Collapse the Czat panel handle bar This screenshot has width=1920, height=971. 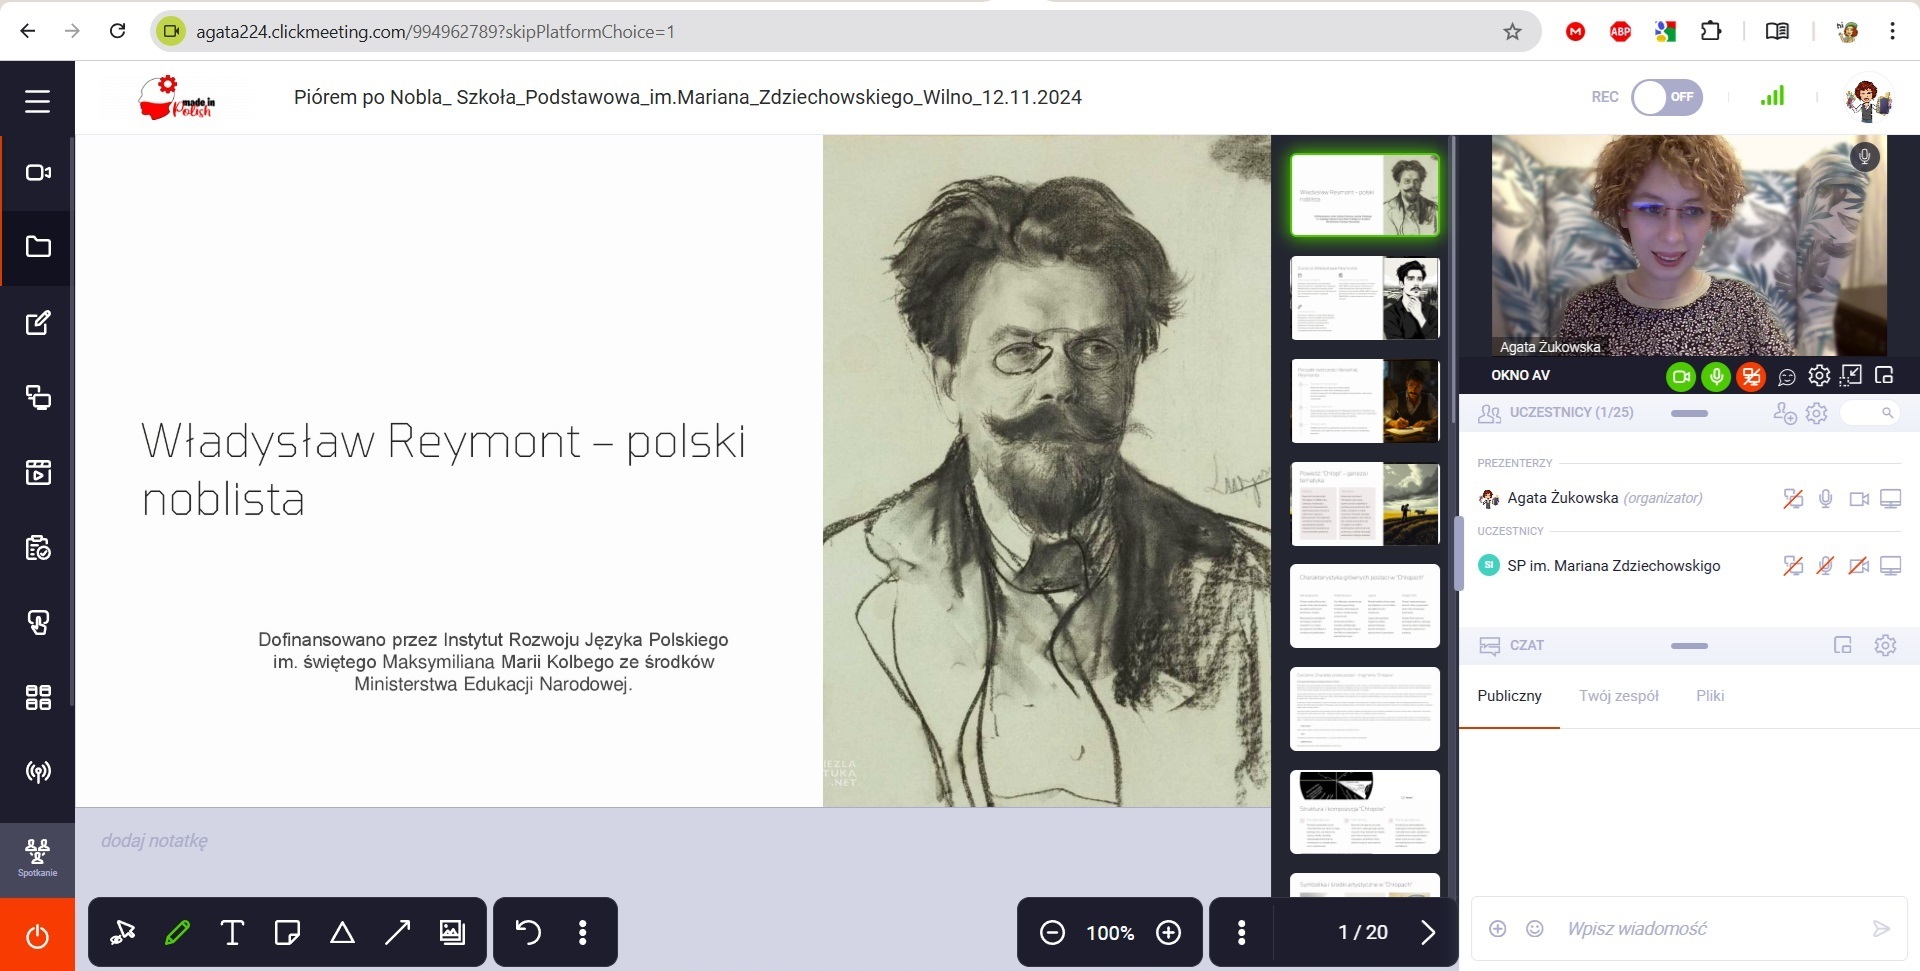1689,646
